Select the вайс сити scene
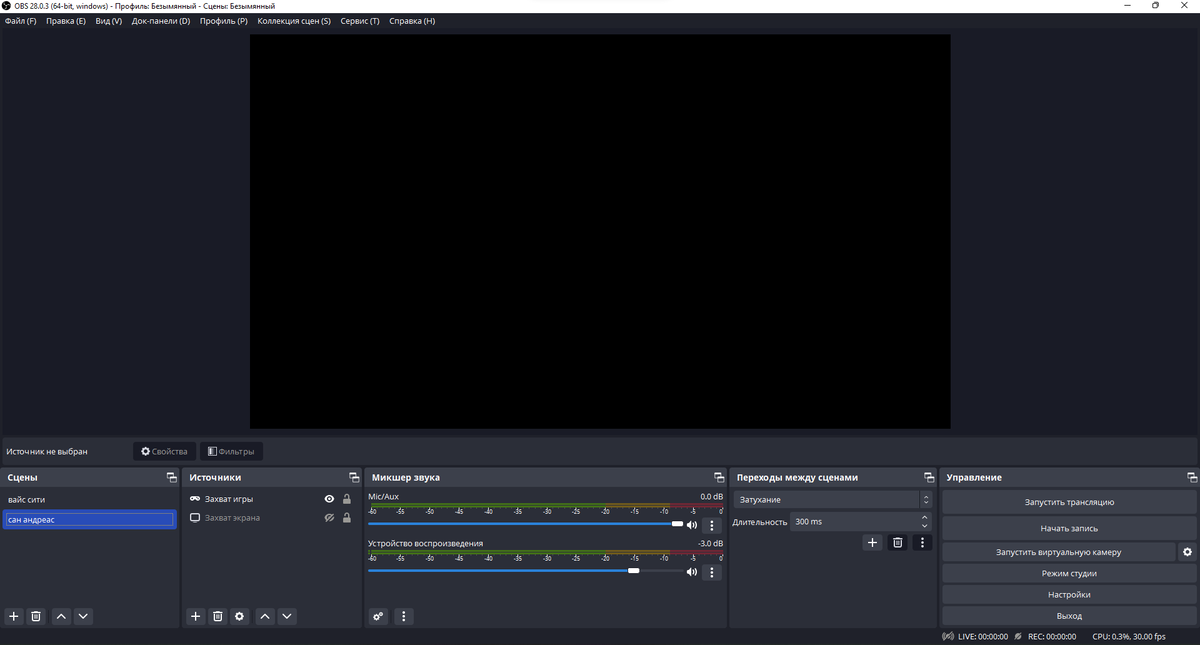 pos(90,499)
